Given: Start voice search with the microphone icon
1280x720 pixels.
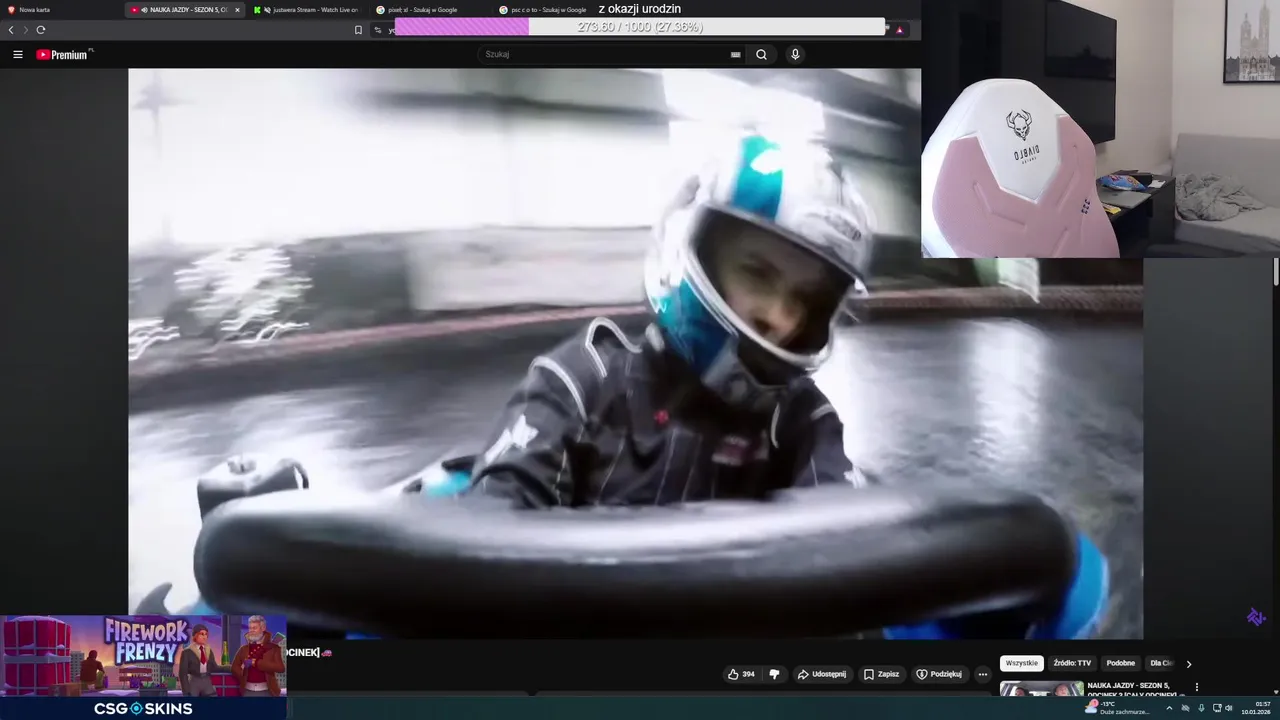Looking at the screenshot, I should click(x=795, y=55).
